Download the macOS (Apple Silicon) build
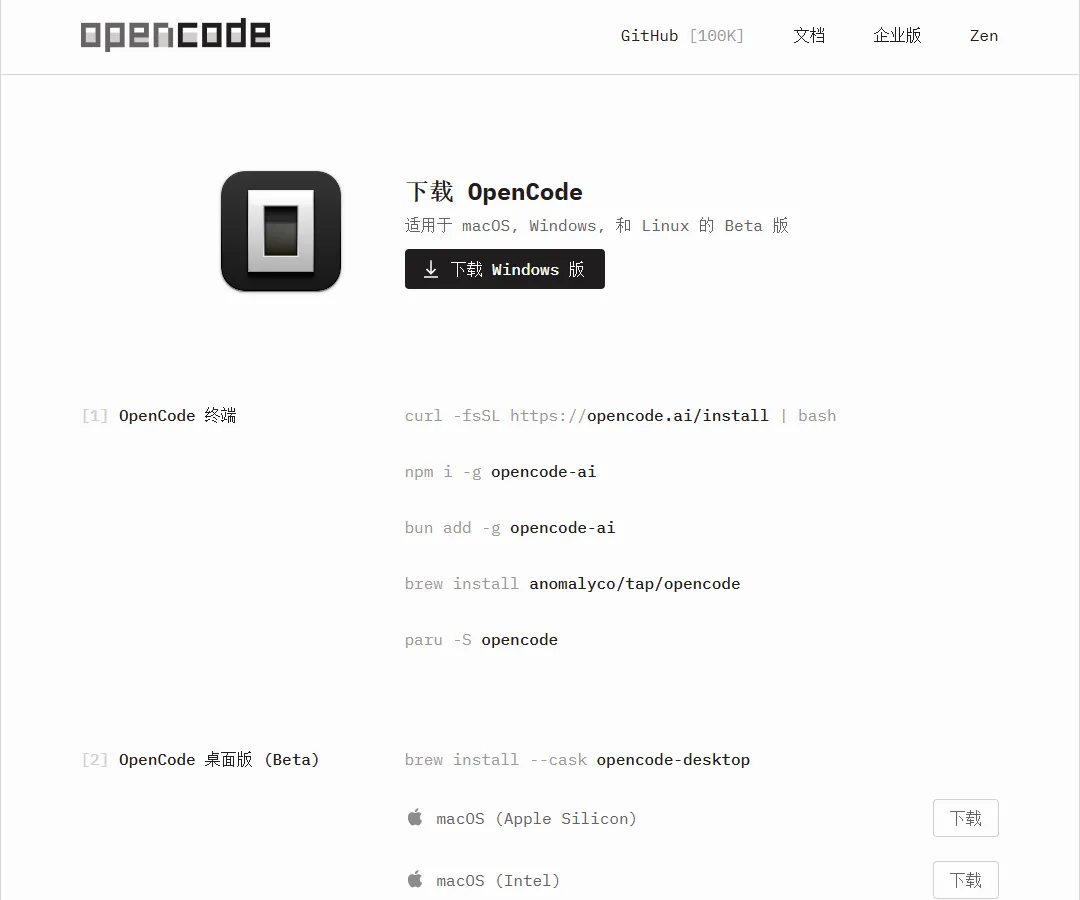This screenshot has height=900, width=1080. click(966, 818)
